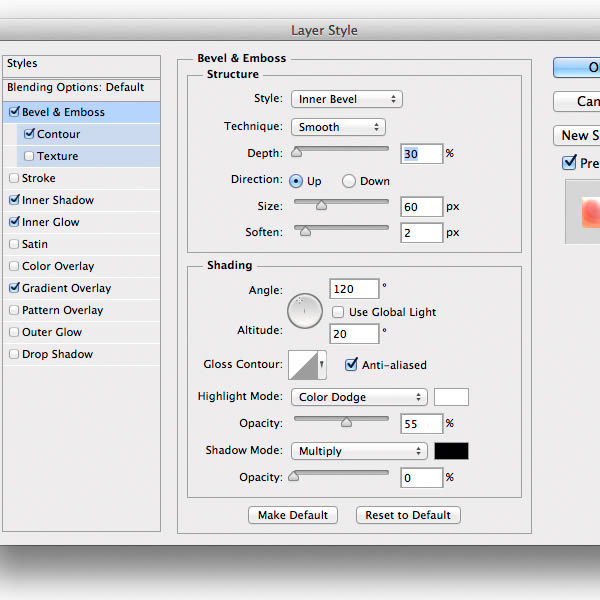
Task: Click the Reset to Default button
Action: click(408, 515)
